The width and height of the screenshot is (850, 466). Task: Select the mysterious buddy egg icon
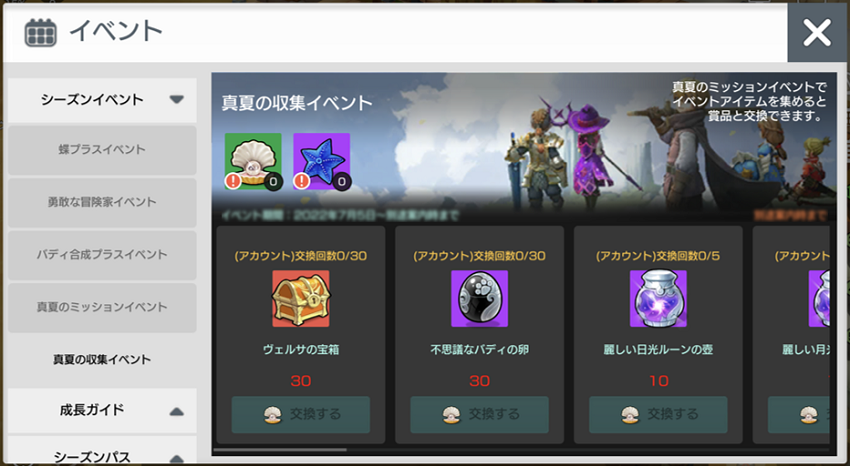pyautogui.click(x=480, y=299)
